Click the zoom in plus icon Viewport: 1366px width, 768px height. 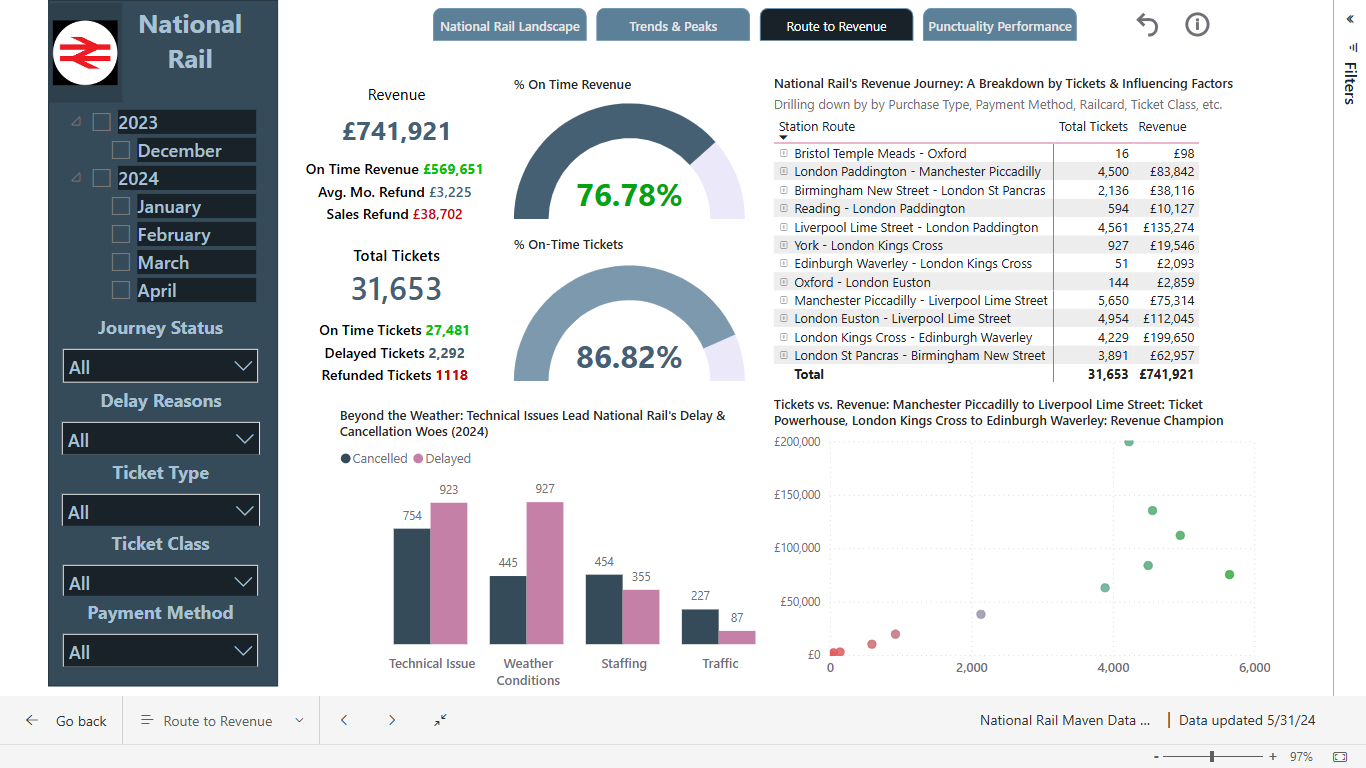1273,757
